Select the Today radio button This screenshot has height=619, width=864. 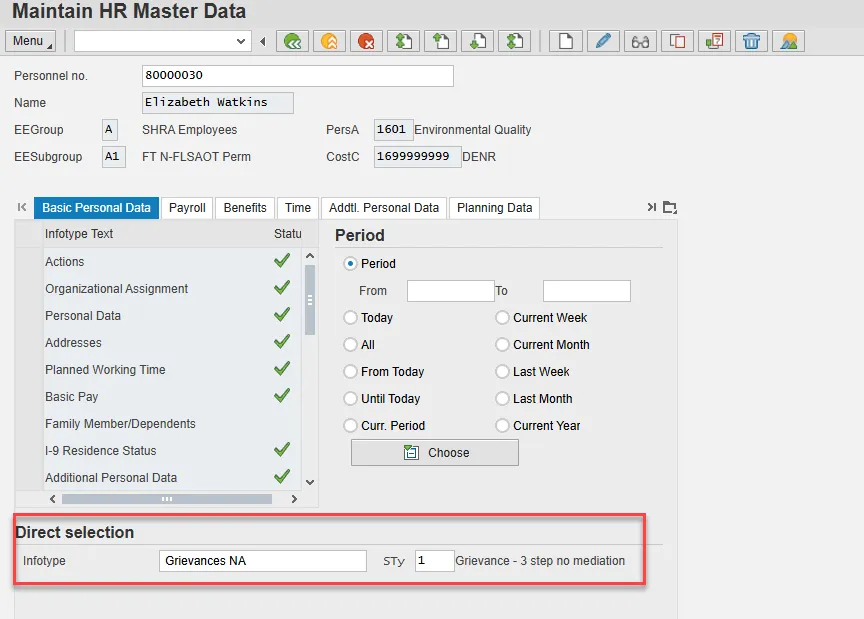click(x=350, y=318)
